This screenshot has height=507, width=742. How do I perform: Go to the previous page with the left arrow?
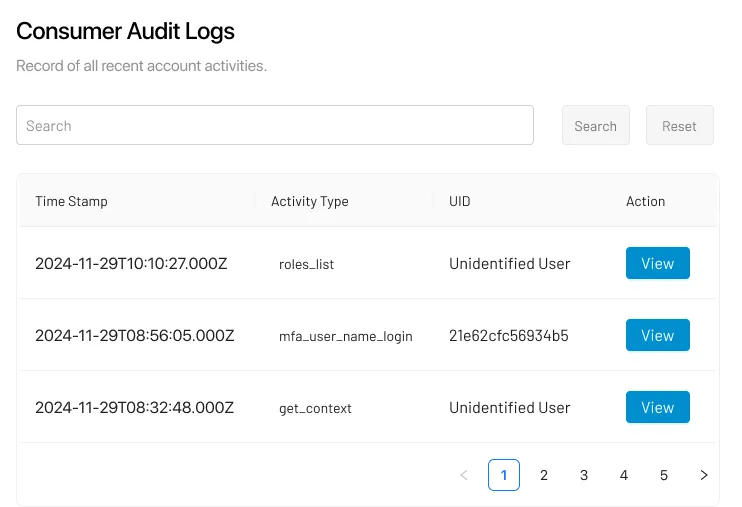[x=464, y=475]
